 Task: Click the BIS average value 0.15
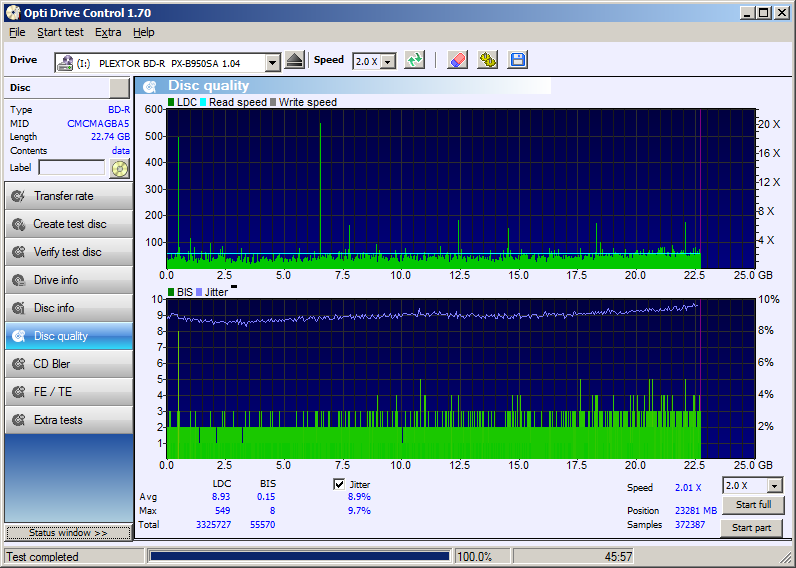(266, 497)
